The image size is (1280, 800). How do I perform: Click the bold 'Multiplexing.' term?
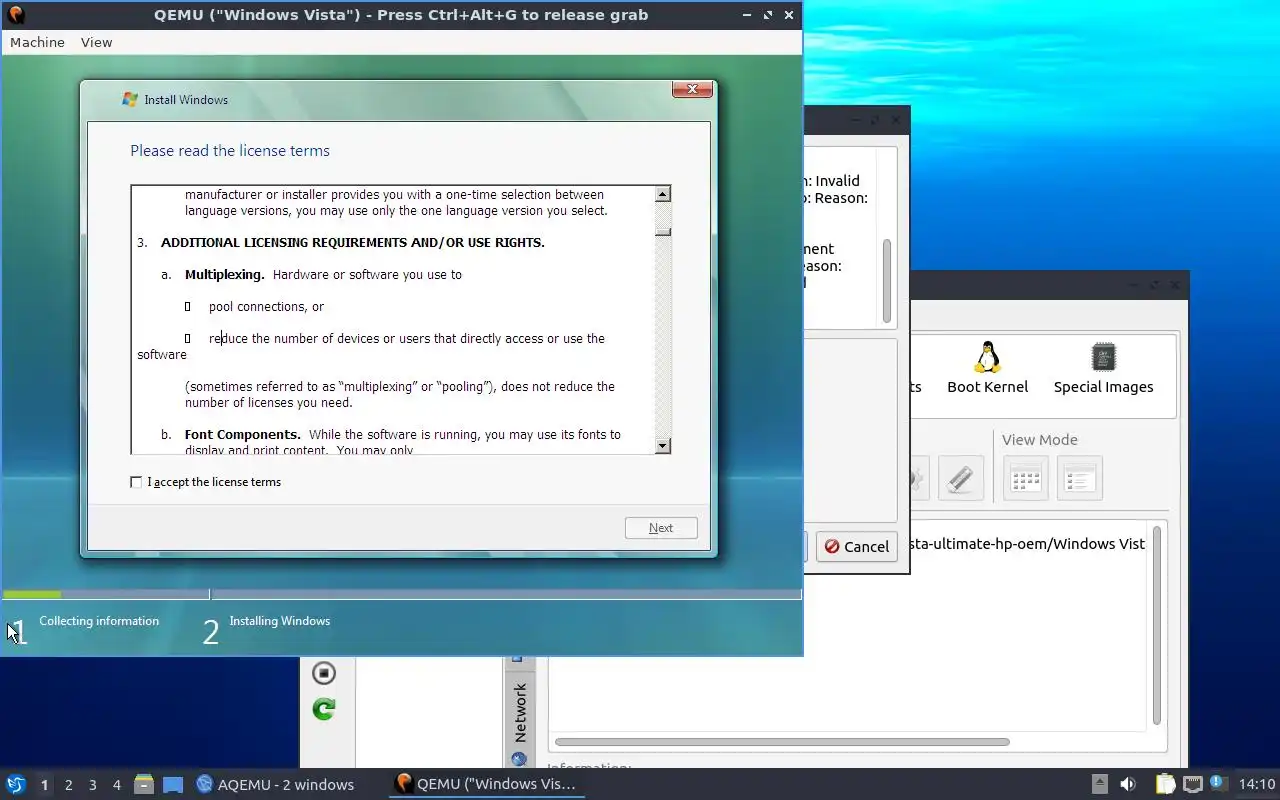click(225, 275)
